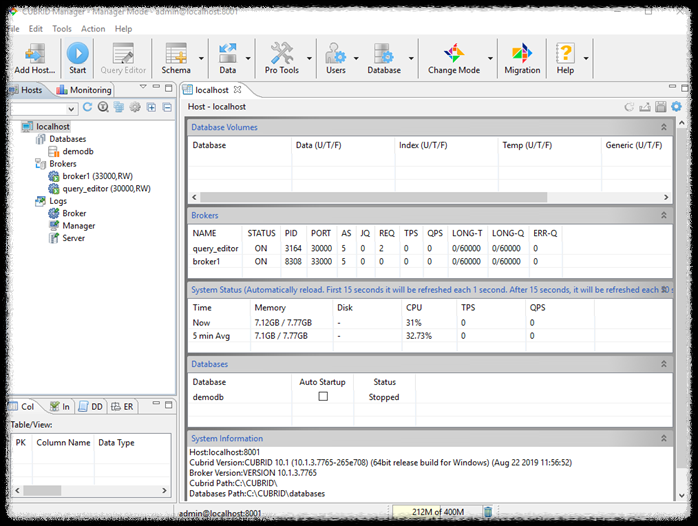Launch the Migration tool
This screenshot has height=526, width=698.
click(x=522, y=58)
